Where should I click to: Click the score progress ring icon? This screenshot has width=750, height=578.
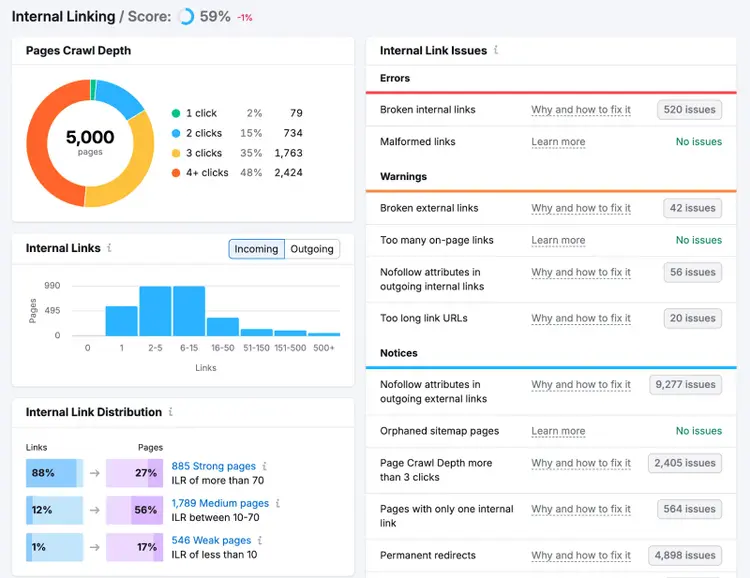(186, 16)
